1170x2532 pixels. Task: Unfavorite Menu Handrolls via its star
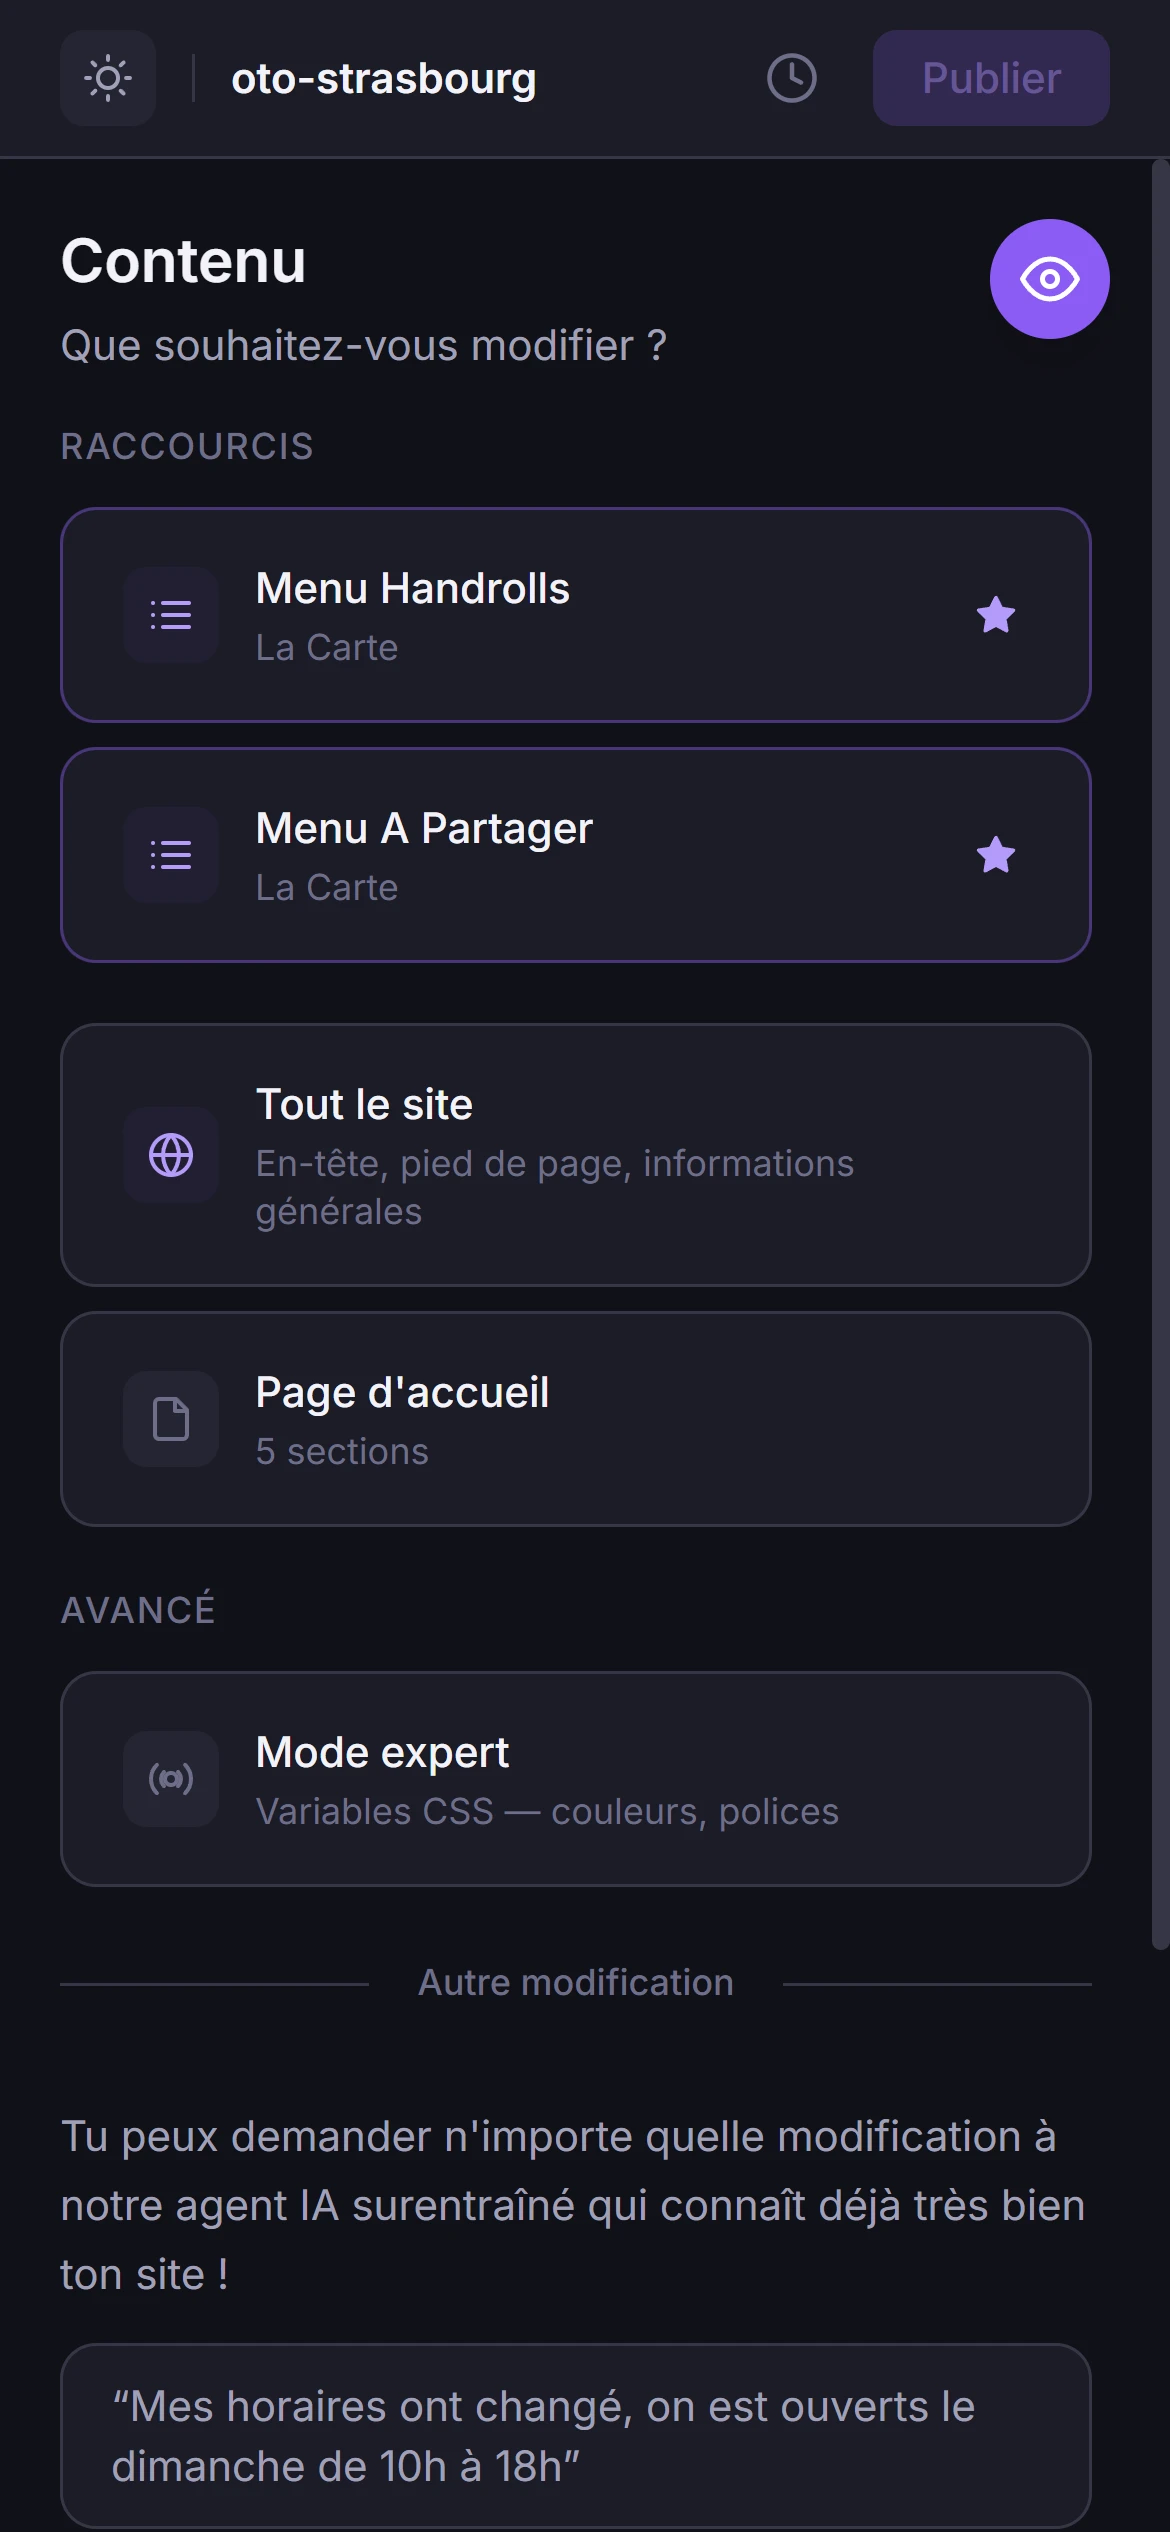(x=995, y=617)
